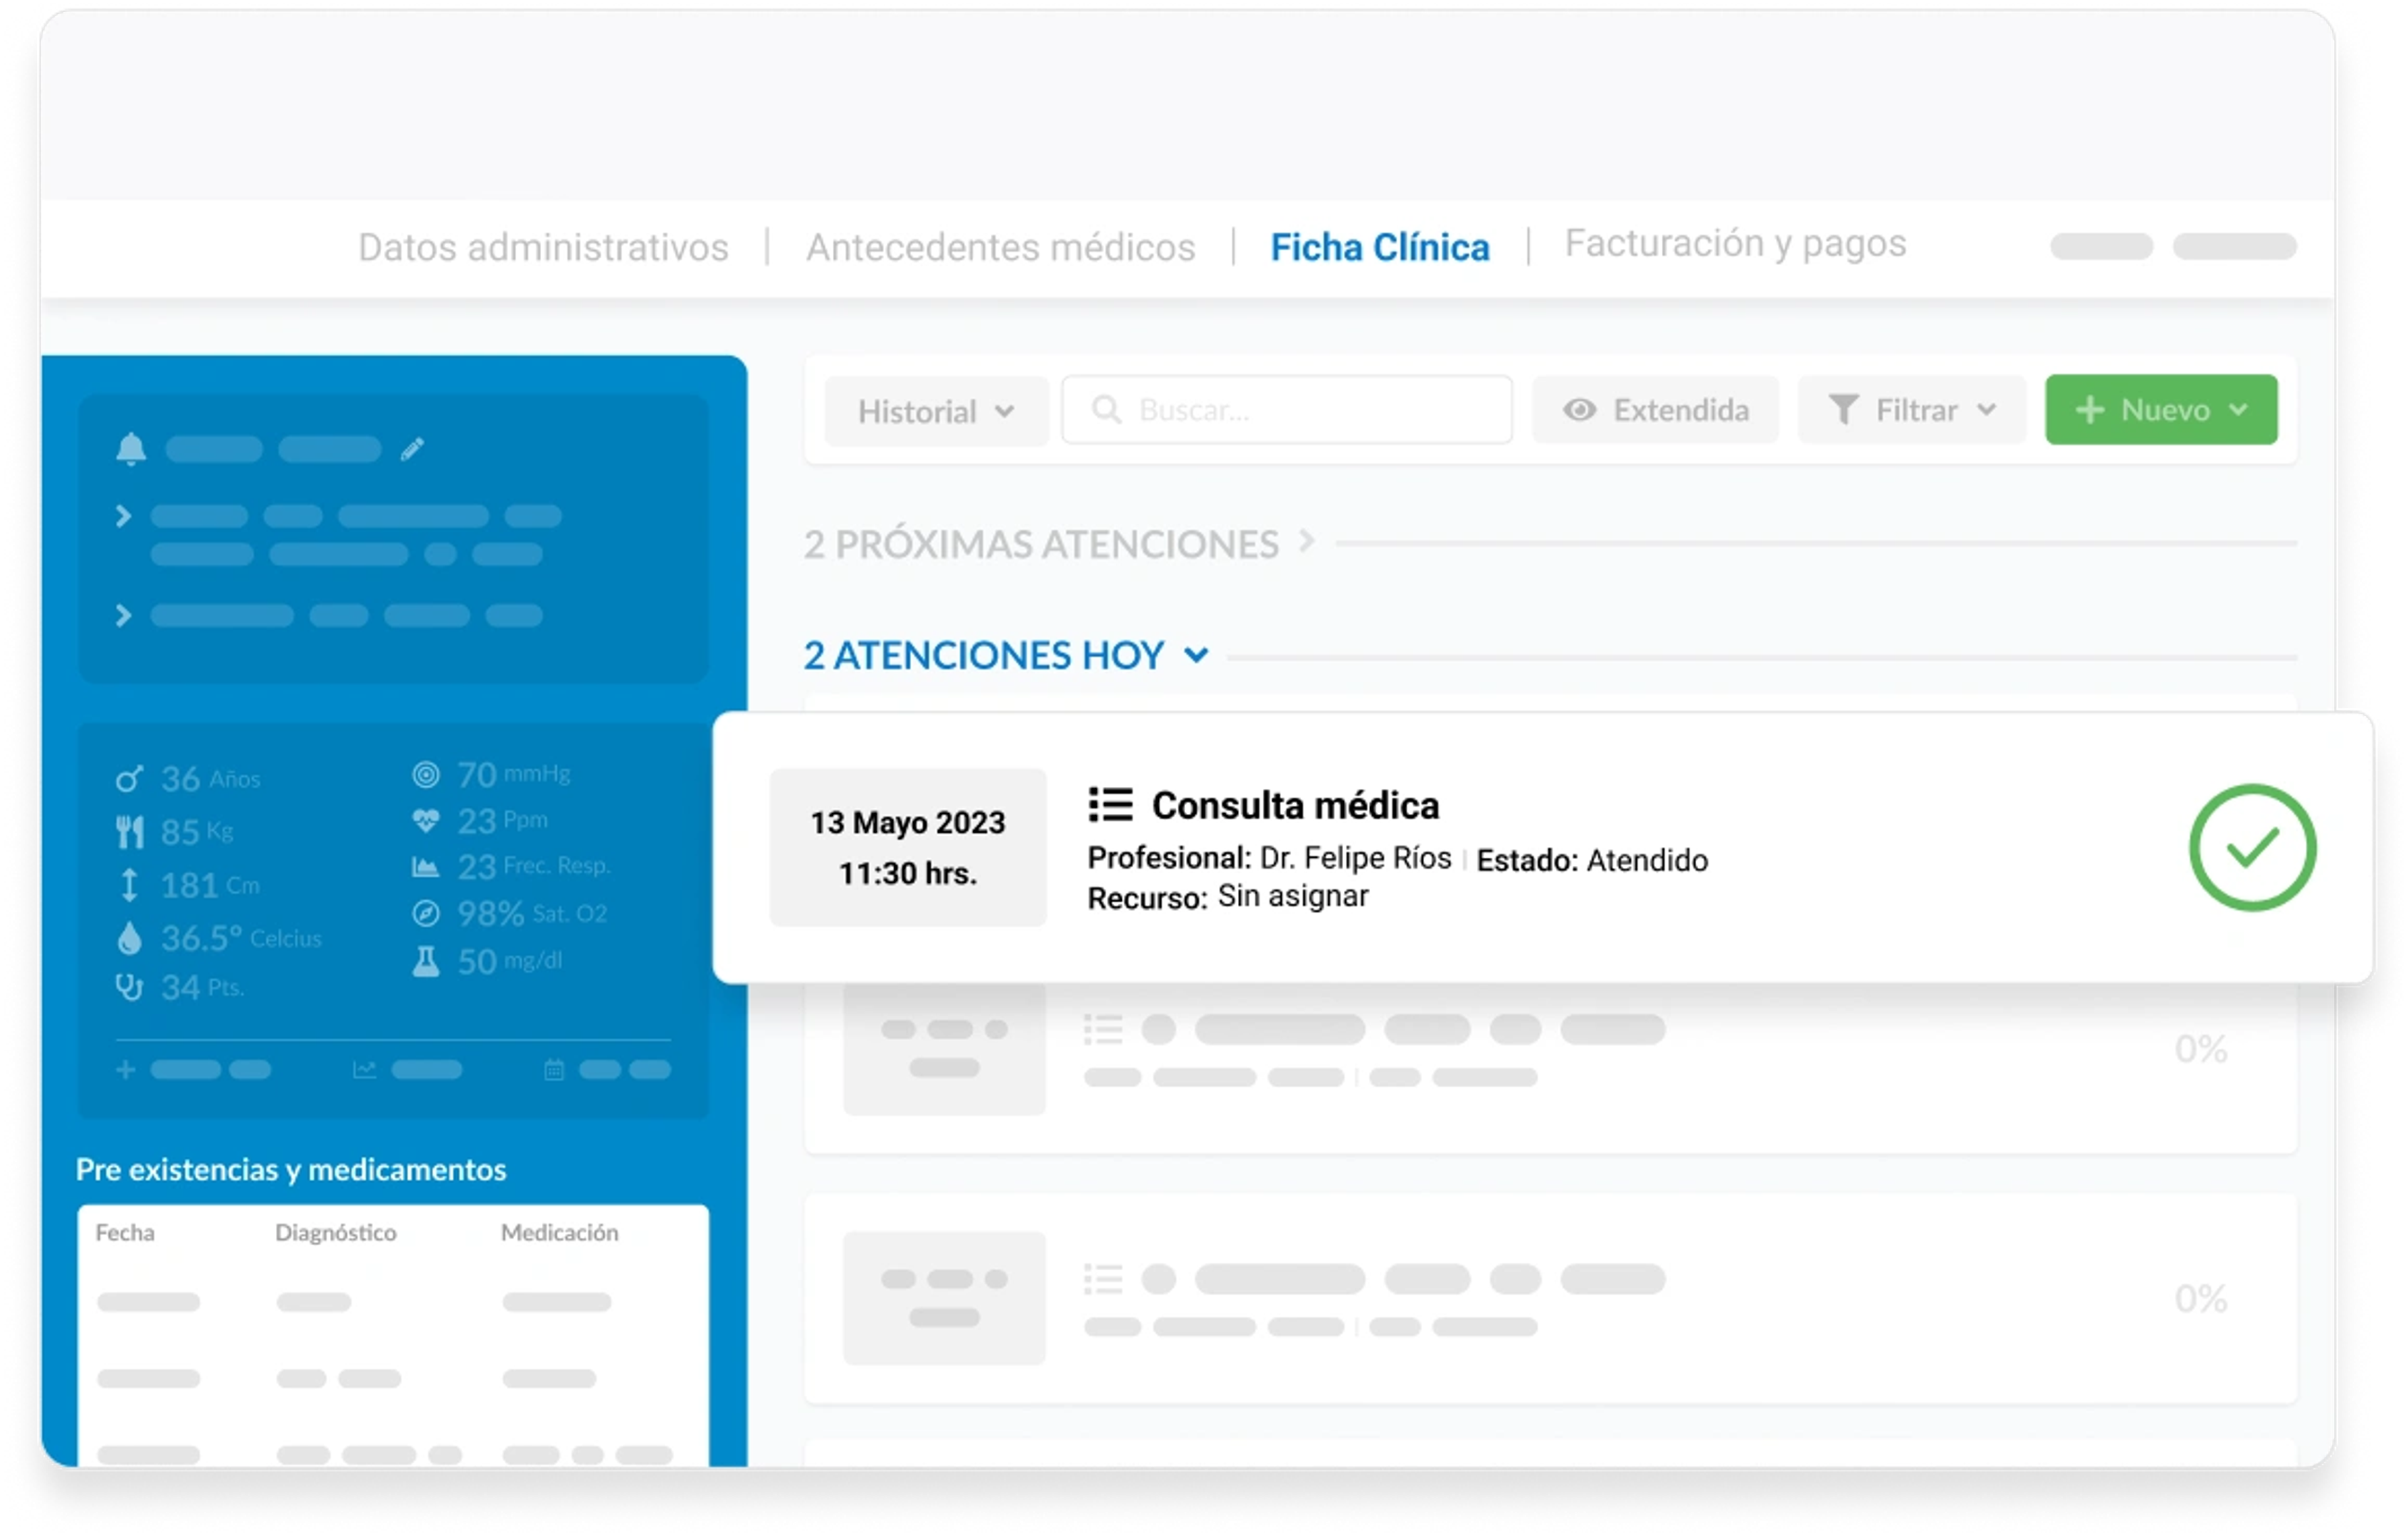Click the green Nuevo button
2408x1533 pixels.
pyautogui.click(x=2161, y=410)
